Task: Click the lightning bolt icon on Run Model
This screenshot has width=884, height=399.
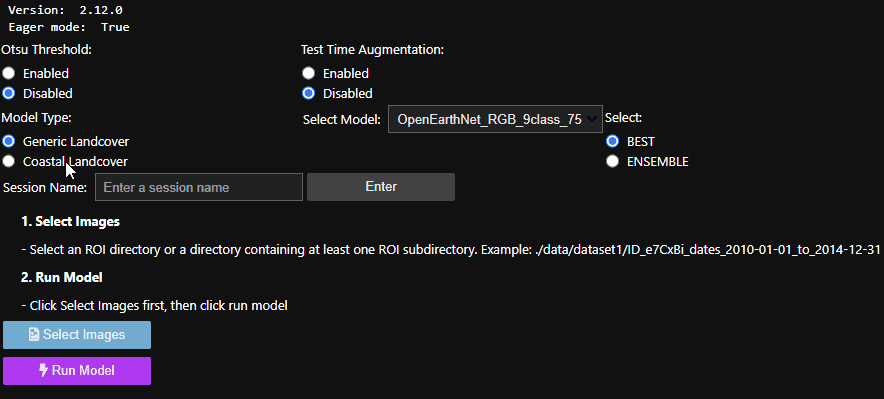Action: point(43,370)
